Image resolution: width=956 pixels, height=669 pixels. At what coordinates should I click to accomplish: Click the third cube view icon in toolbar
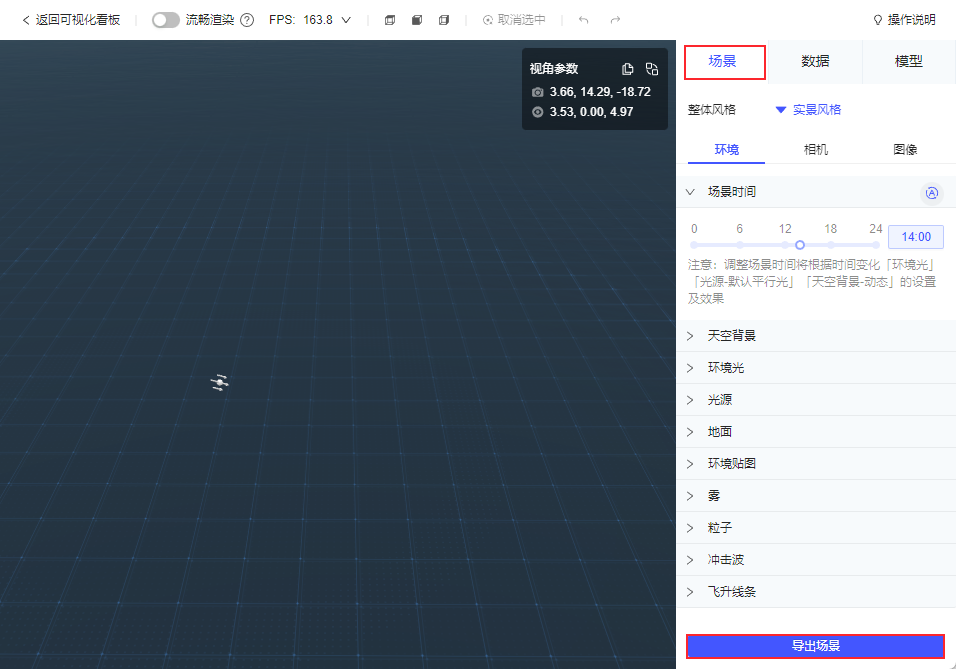tap(444, 20)
